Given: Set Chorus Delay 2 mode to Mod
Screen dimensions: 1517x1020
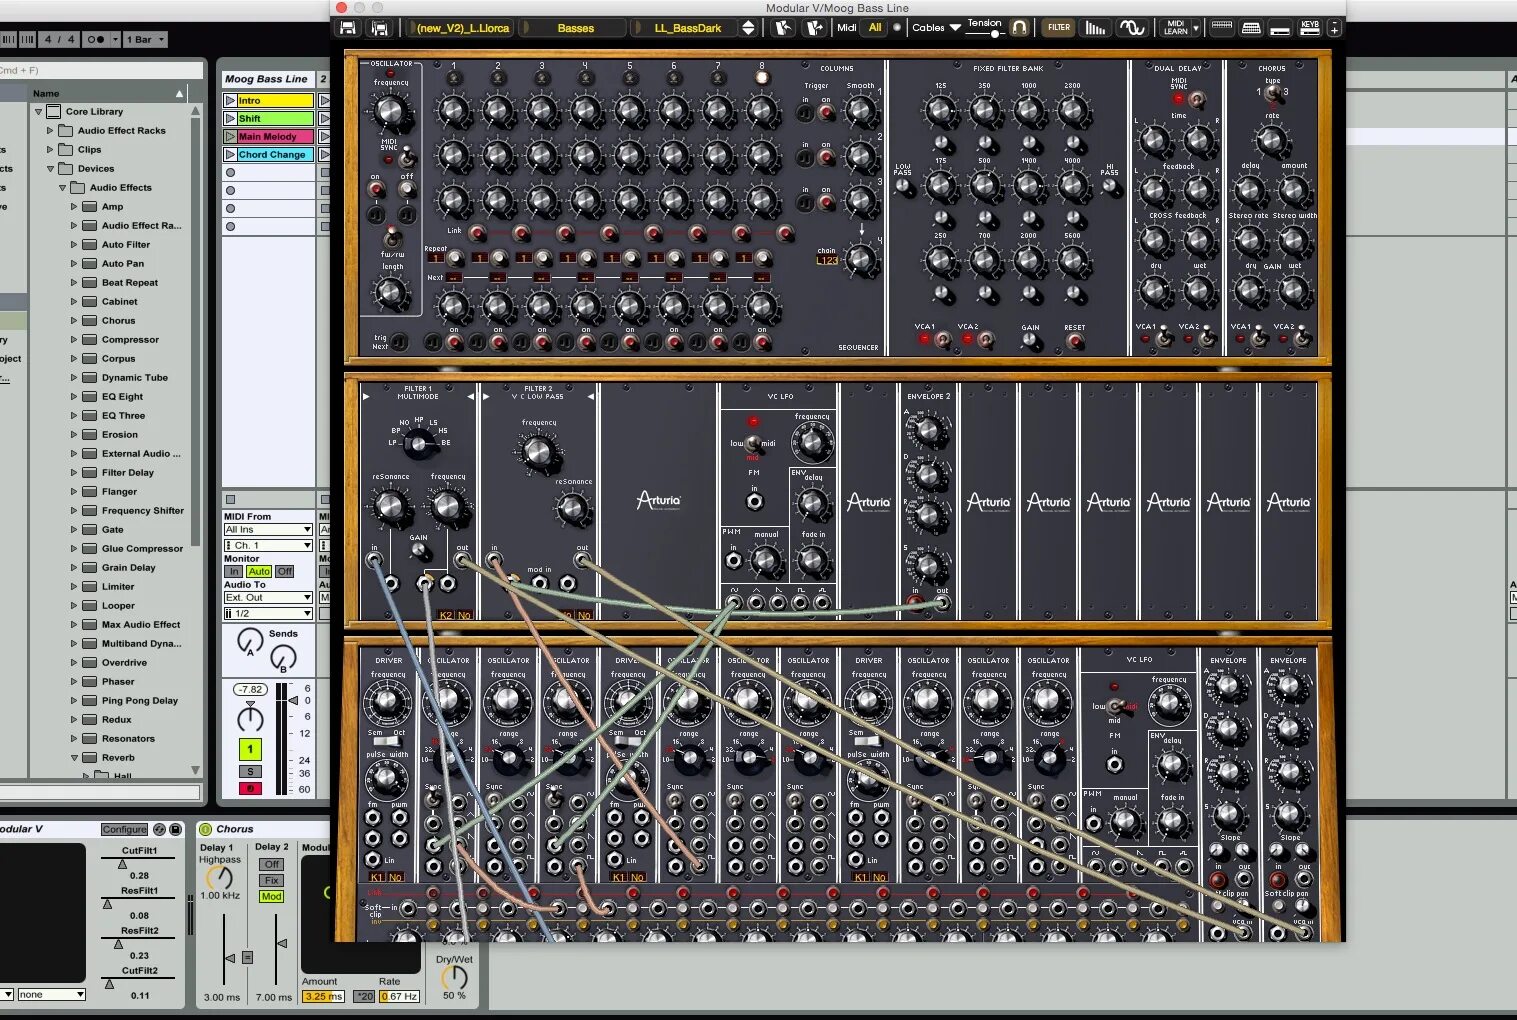Looking at the screenshot, I should (271, 896).
